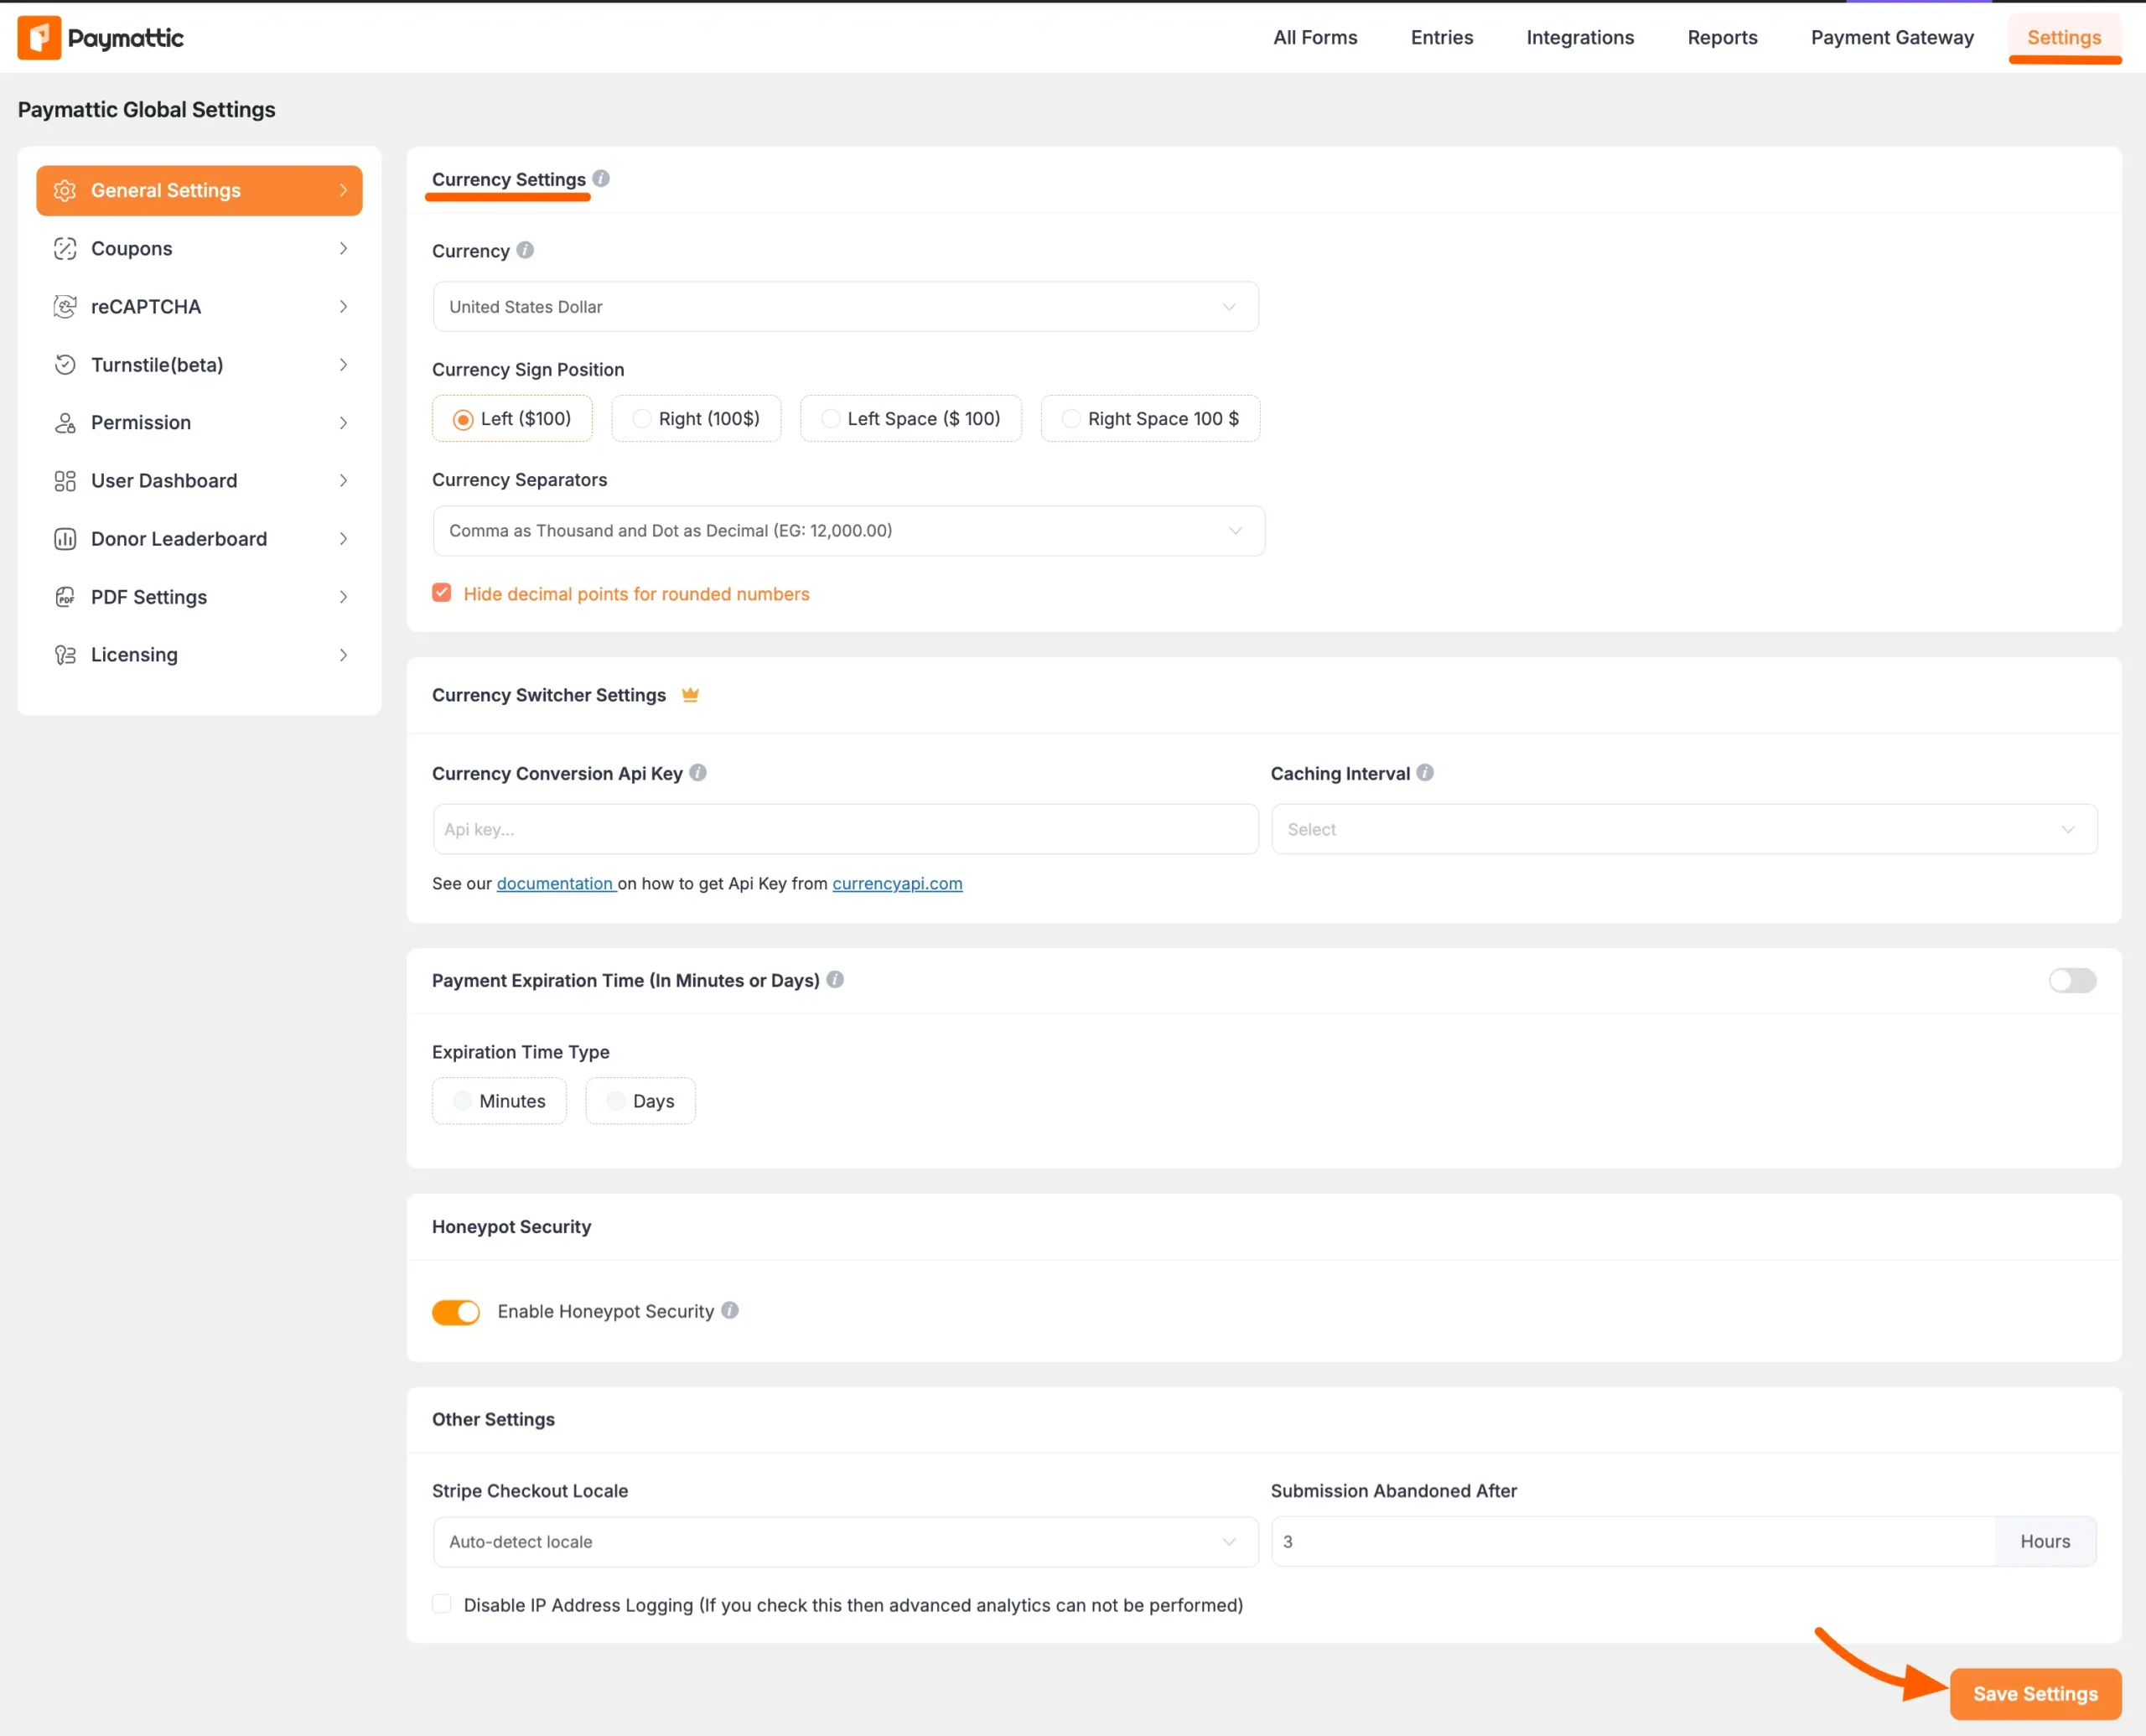Expand the Stripe Checkout Locale dropdown
Screen dimensions: 2146x1736
(x=845, y=1542)
